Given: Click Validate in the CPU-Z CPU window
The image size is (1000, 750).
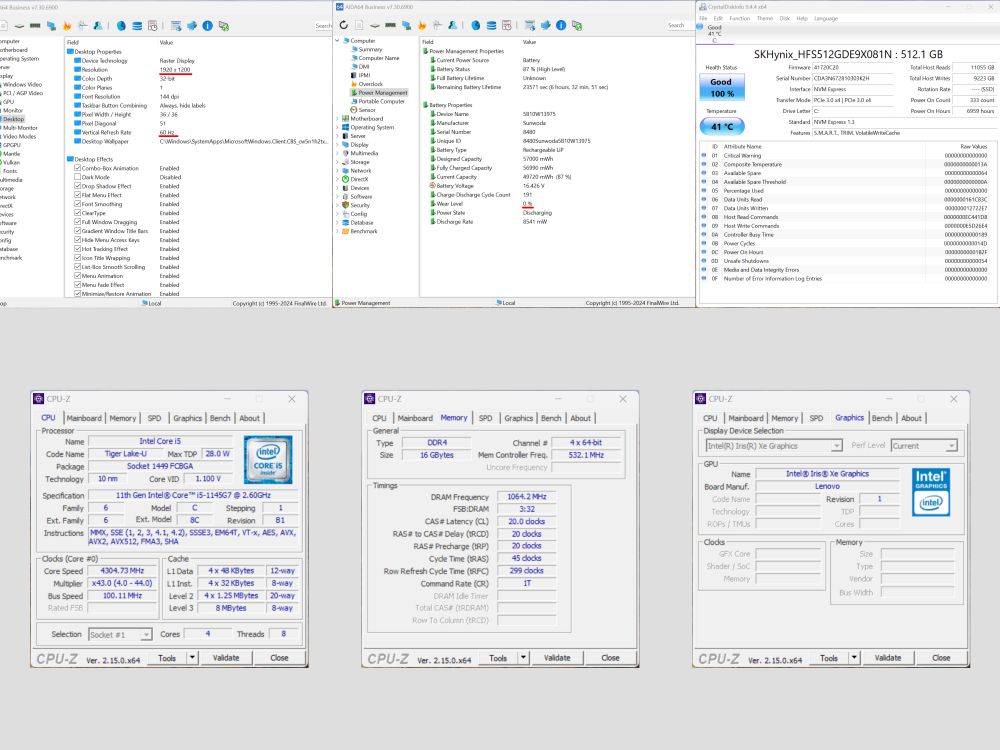Looking at the screenshot, I should (x=226, y=658).
